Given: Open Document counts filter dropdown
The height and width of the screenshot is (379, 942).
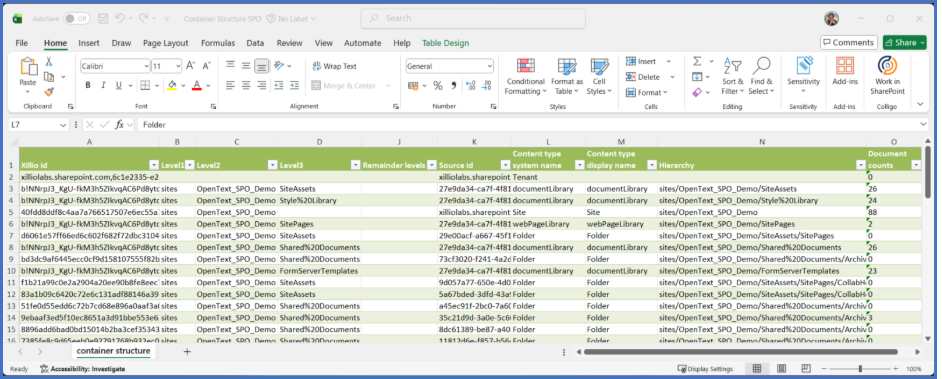Looking at the screenshot, I should pyautogui.click(x=916, y=165).
